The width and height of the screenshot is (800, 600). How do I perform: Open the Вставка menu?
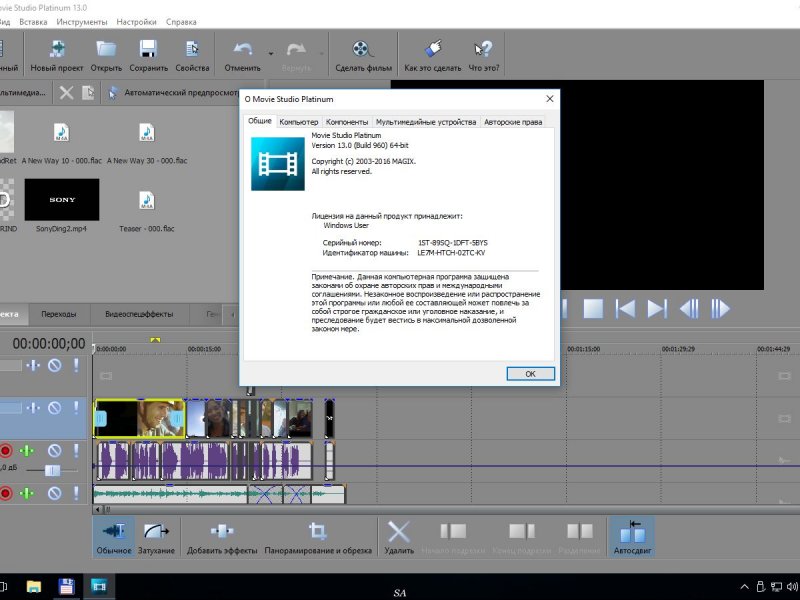(x=33, y=22)
